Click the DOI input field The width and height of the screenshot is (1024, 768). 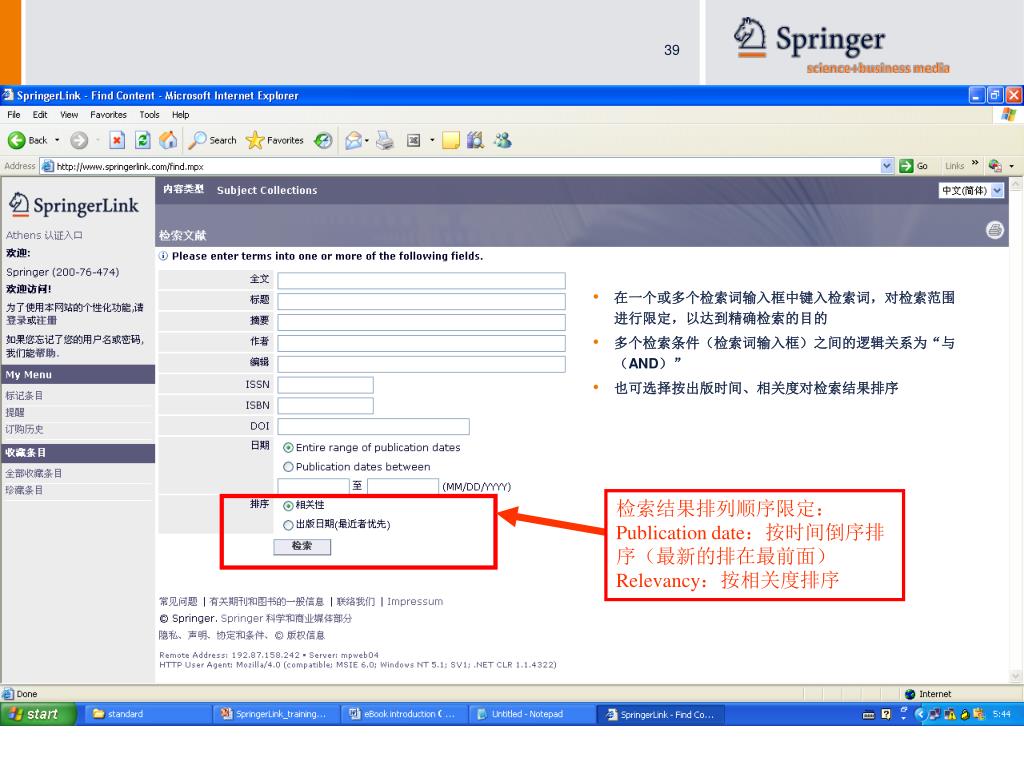[374, 427]
